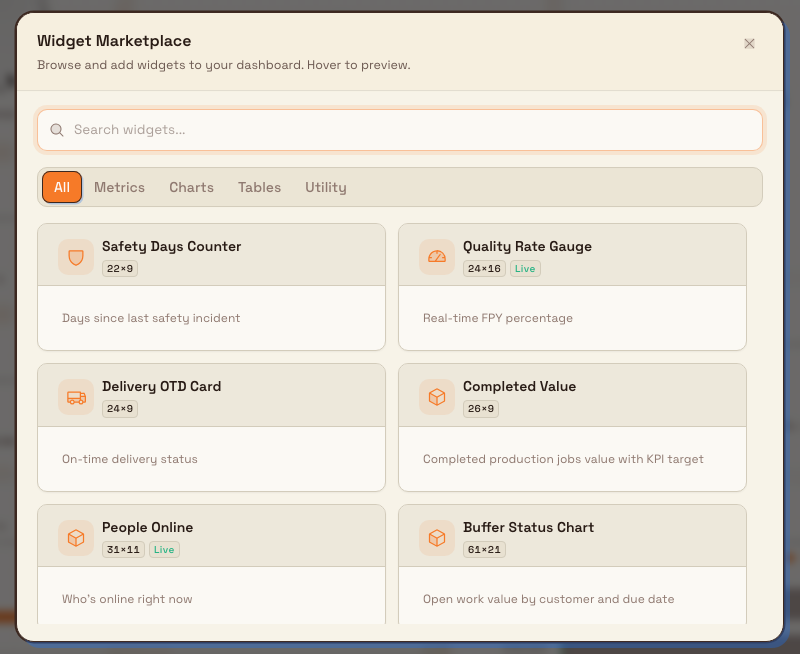Click the box icon on Completed Value

[437, 397]
